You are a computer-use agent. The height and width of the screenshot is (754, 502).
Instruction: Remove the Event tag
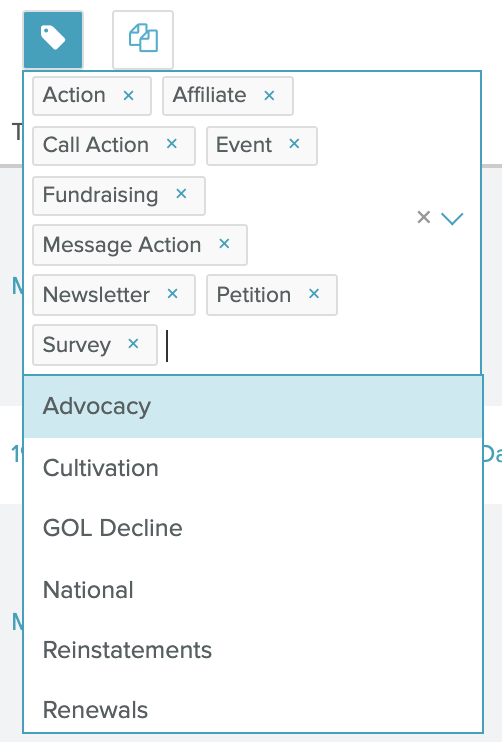point(294,144)
